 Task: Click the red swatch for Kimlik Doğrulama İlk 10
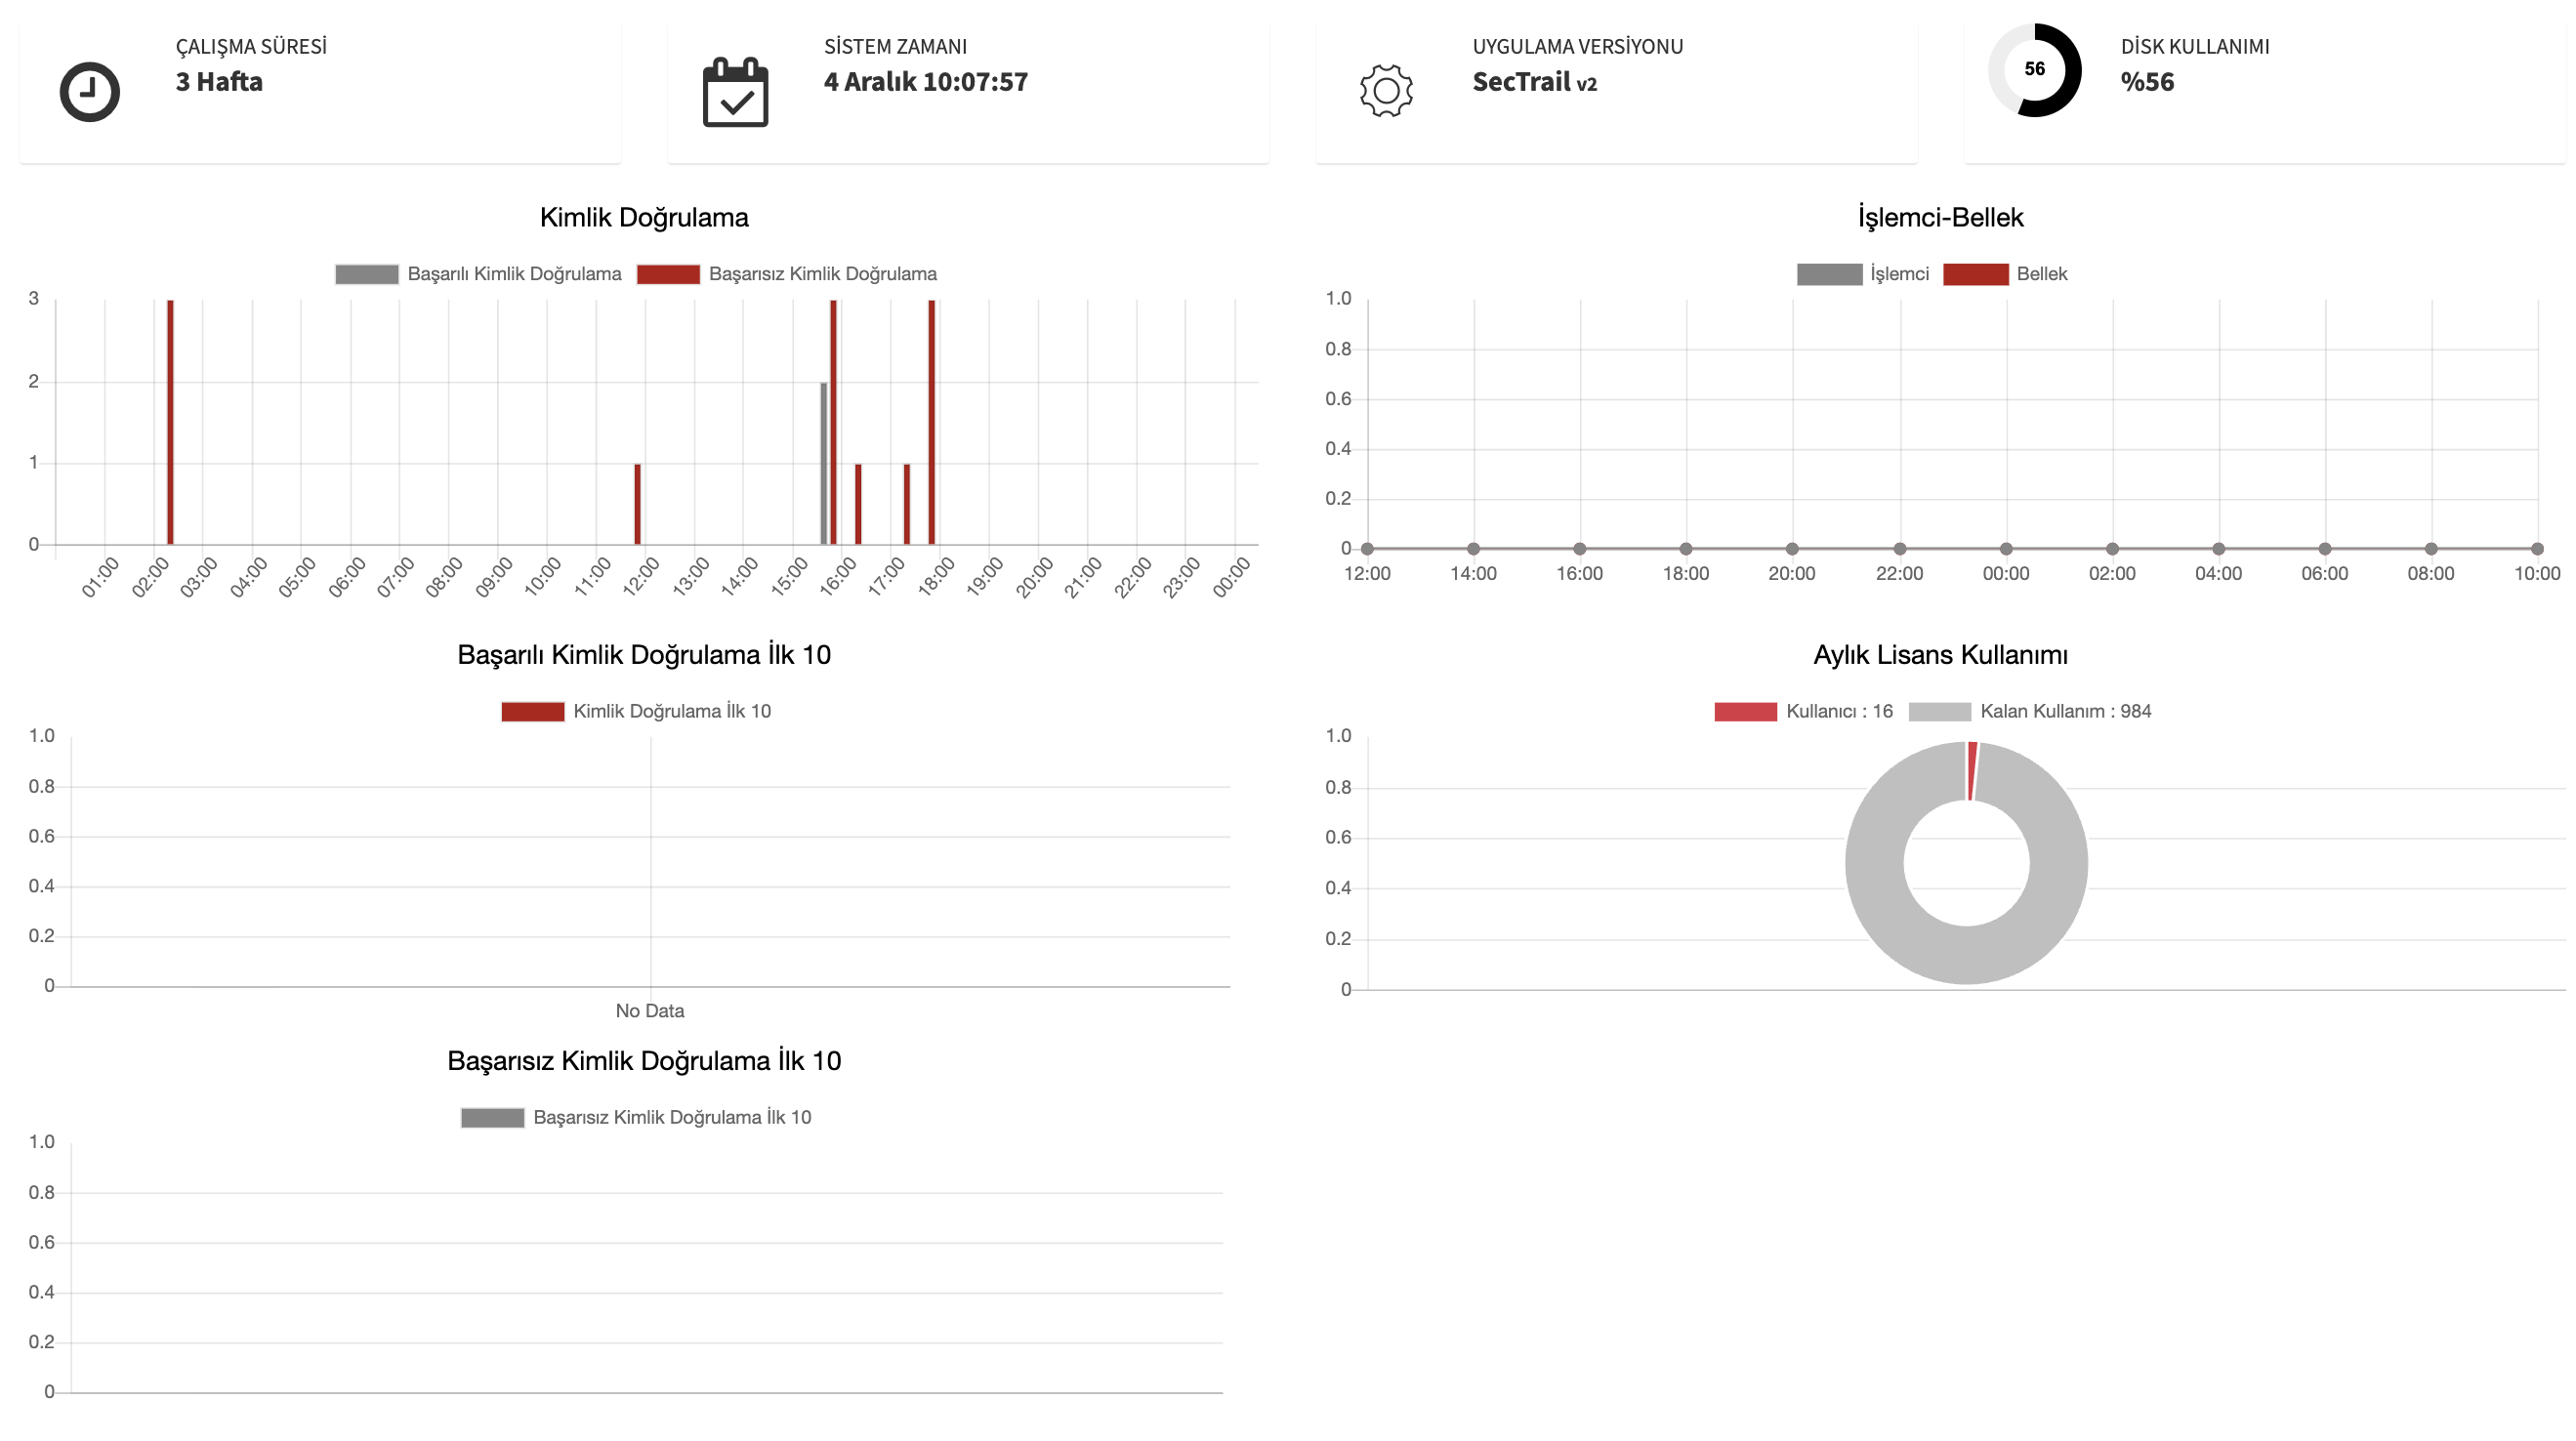click(x=532, y=711)
